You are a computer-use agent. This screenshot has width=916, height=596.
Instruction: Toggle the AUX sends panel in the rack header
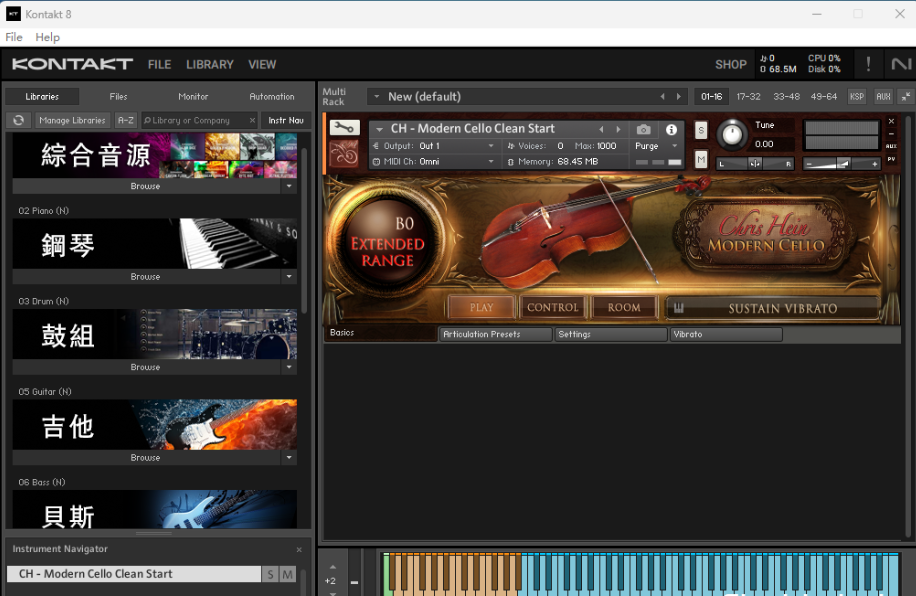[883, 96]
